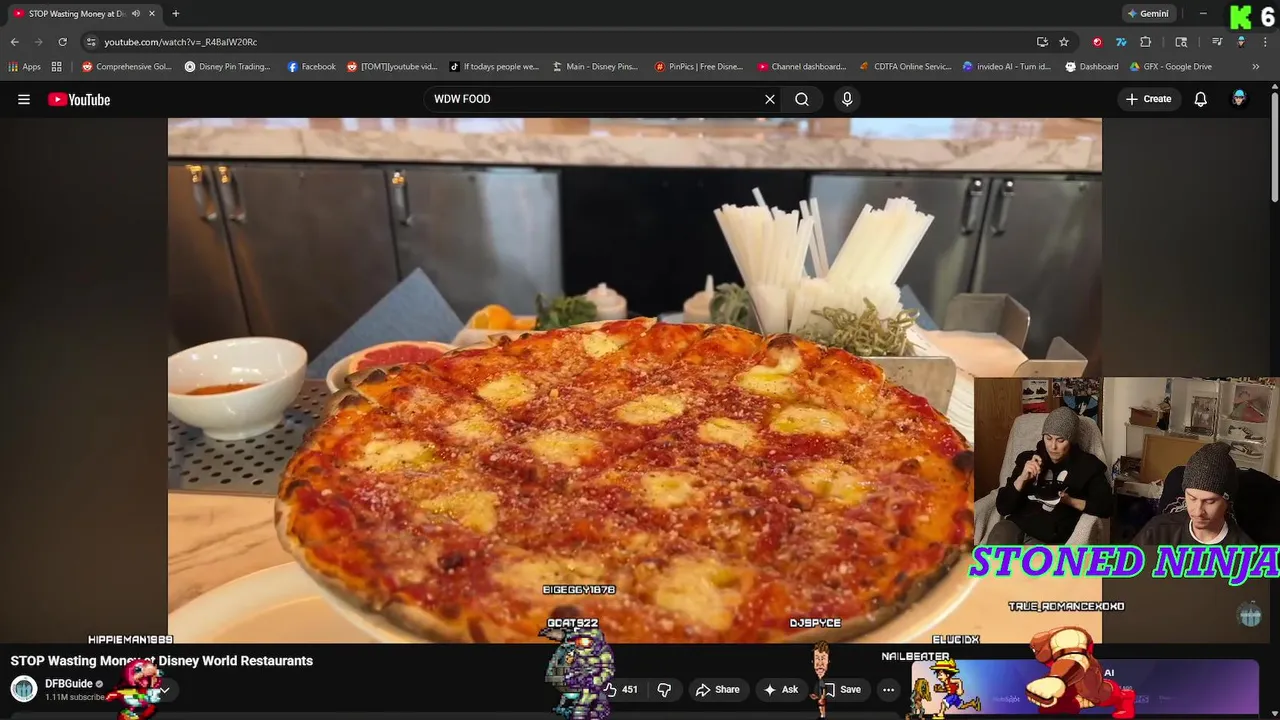Open YouTube notifications bell
Image resolution: width=1280 pixels, height=720 pixels.
[x=1201, y=99]
